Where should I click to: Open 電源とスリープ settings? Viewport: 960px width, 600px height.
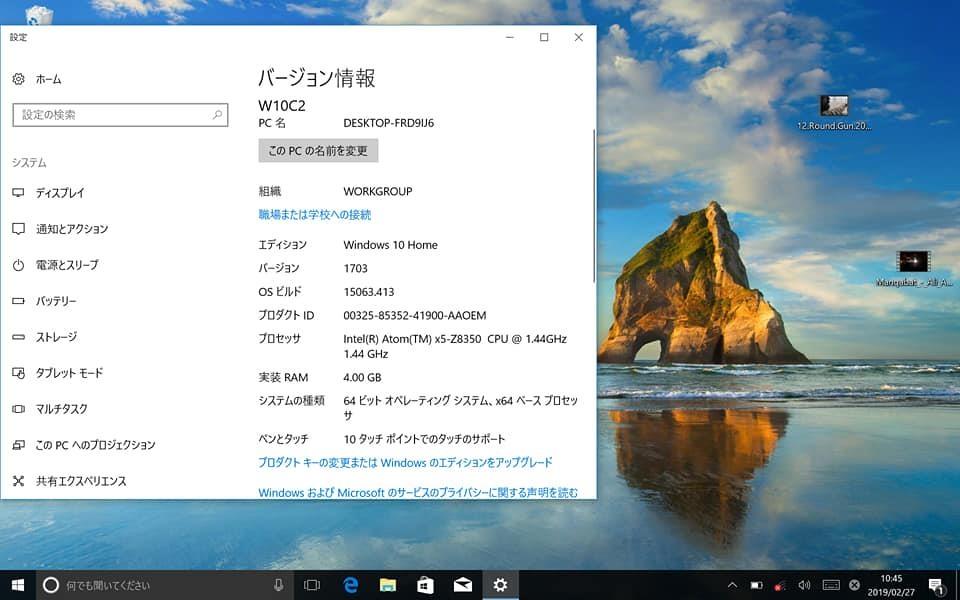[55, 265]
